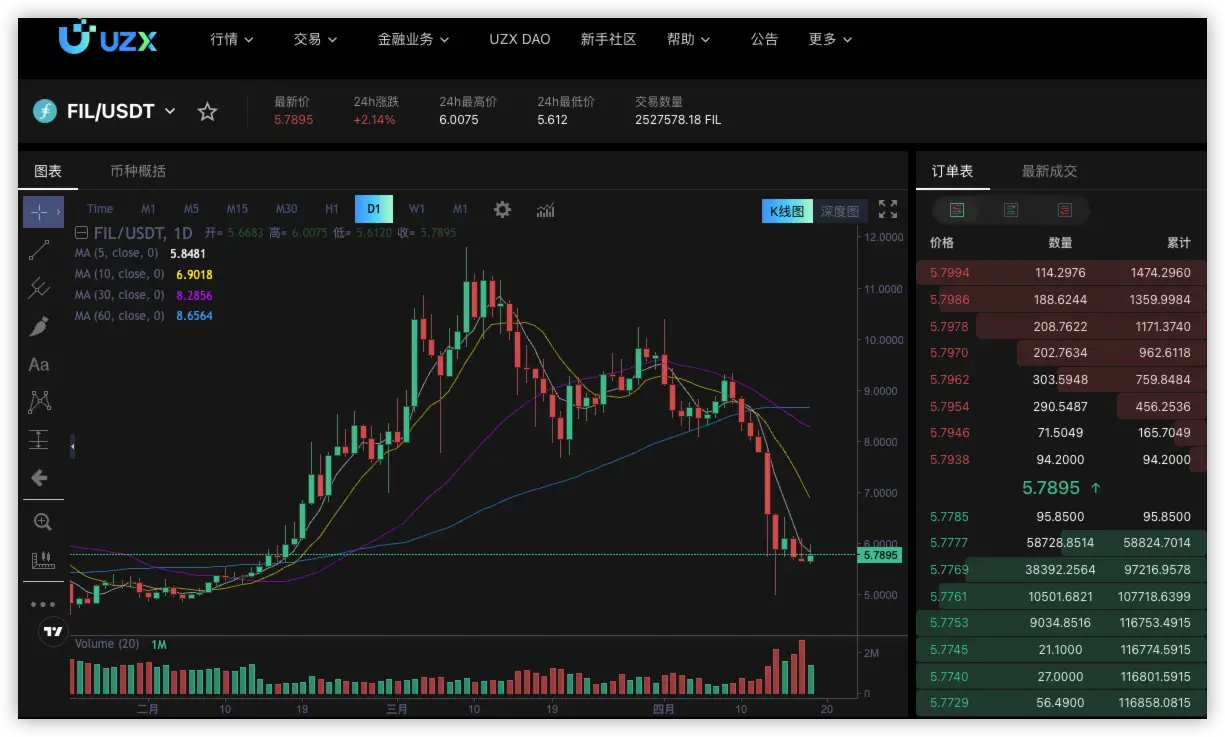The image size is (1225, 737).
Task: Open the 新手社区 page
Action: pos(608,39)
